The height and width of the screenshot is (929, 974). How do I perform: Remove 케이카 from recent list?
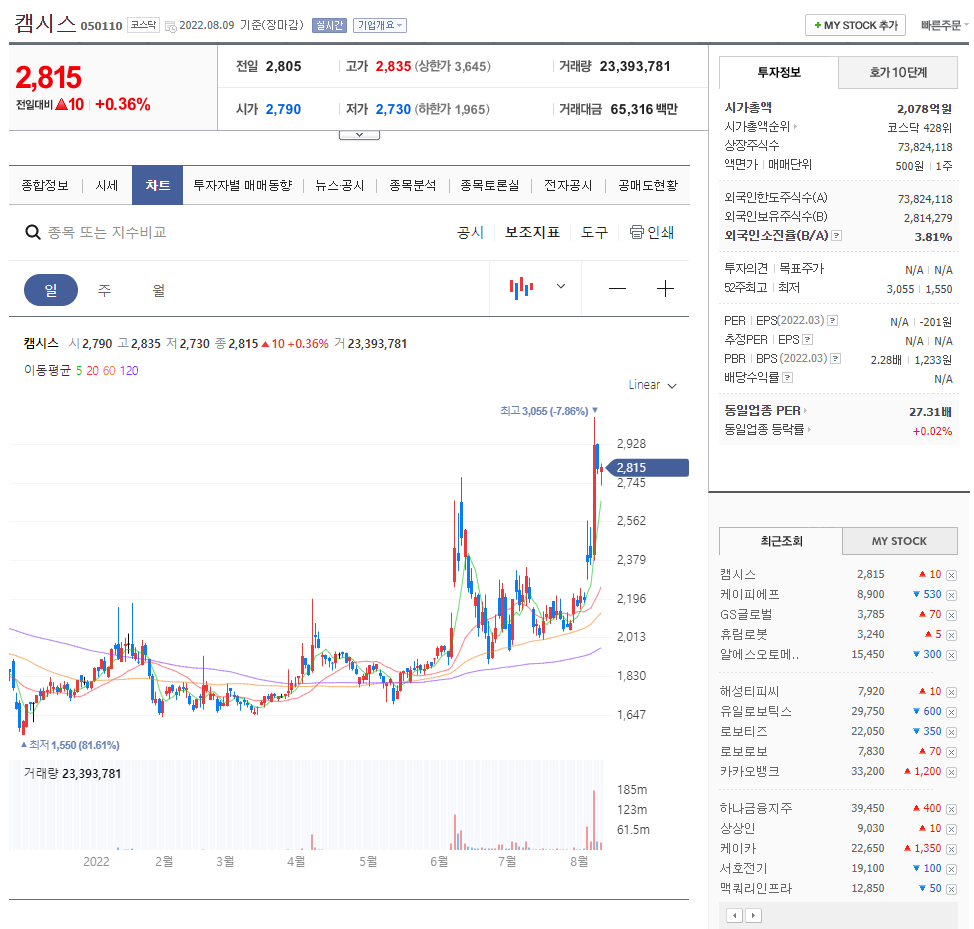(x=951, y=849)
